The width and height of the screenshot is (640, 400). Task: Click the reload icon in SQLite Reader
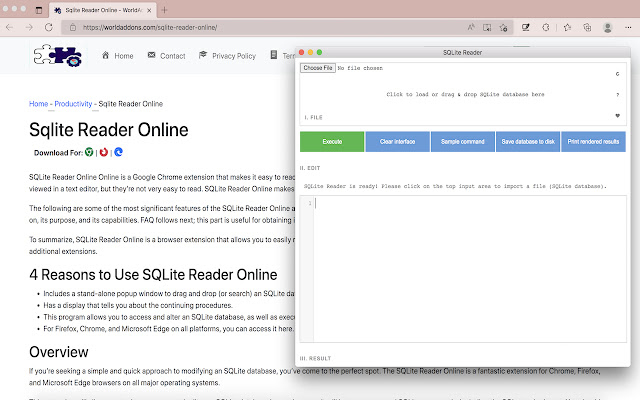(x=617, y=74)
